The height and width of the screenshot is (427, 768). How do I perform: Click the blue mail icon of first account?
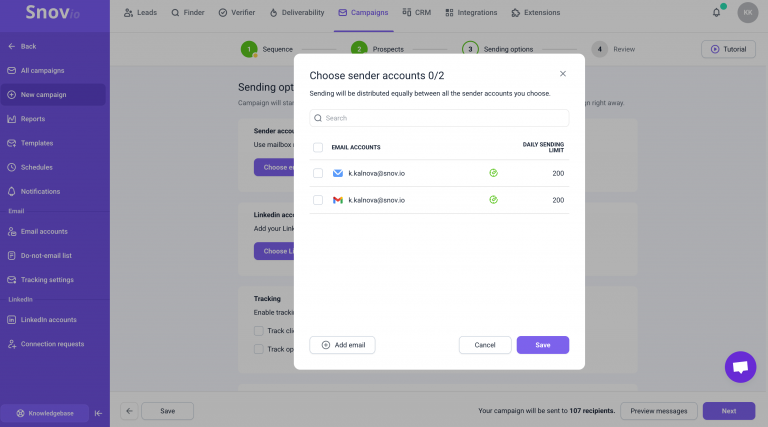[337, 173]
